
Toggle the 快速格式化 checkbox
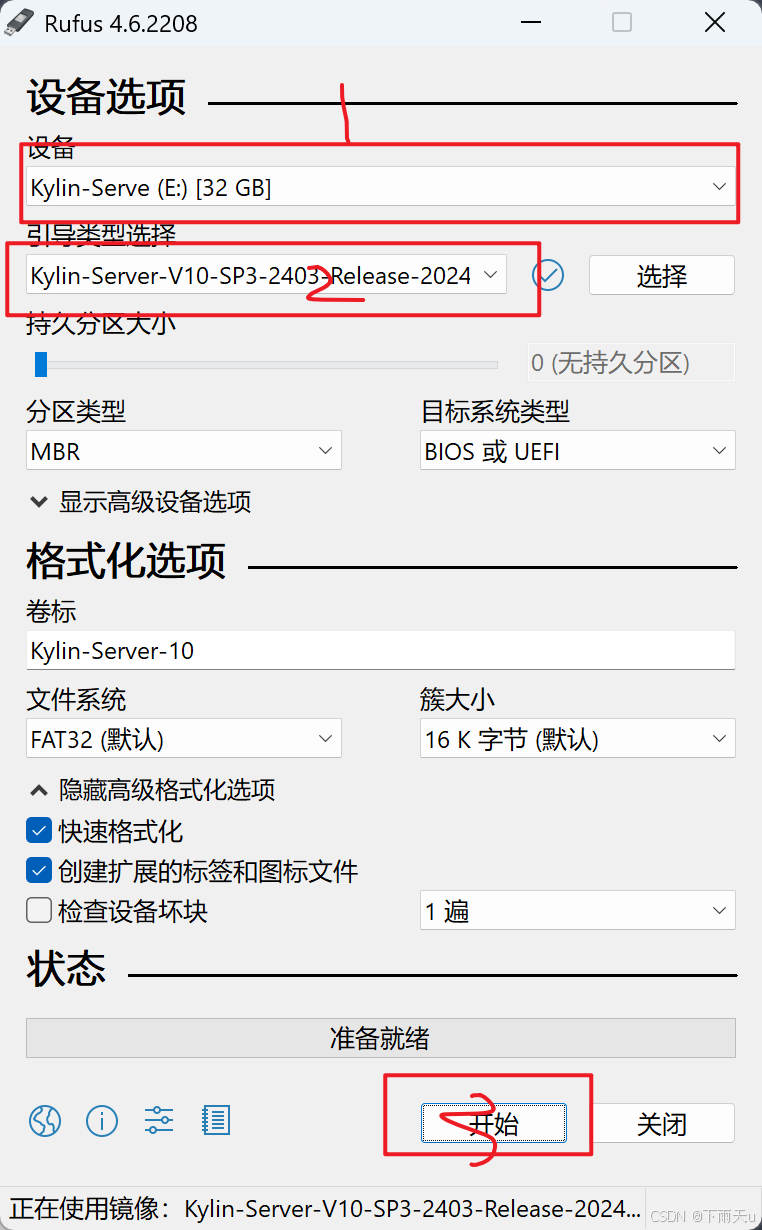point(39,831)
